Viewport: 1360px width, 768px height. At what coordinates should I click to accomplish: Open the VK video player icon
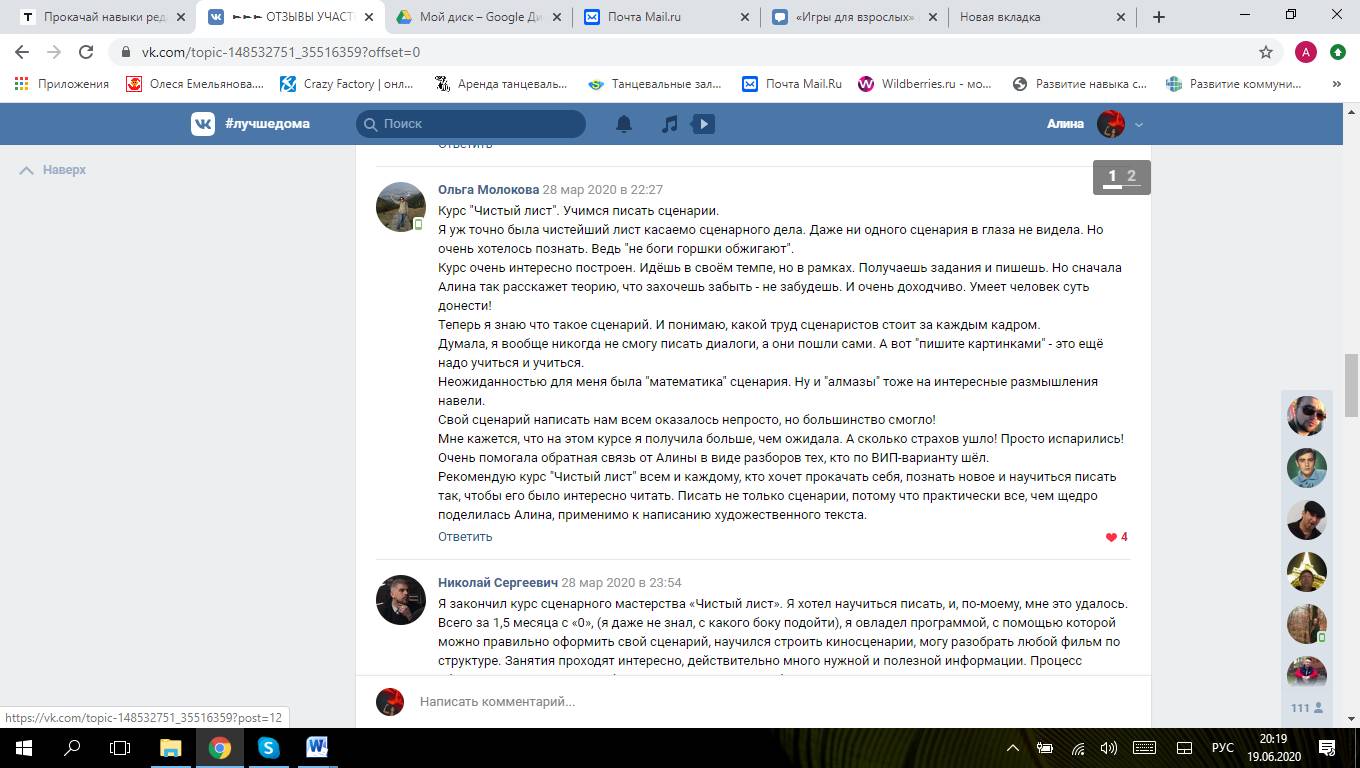(704, 124)
